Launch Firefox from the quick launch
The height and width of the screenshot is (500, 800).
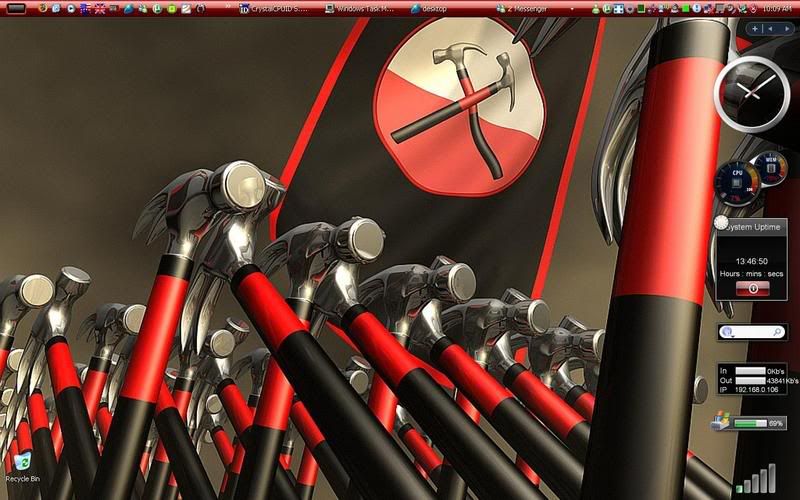pos(43,9)
